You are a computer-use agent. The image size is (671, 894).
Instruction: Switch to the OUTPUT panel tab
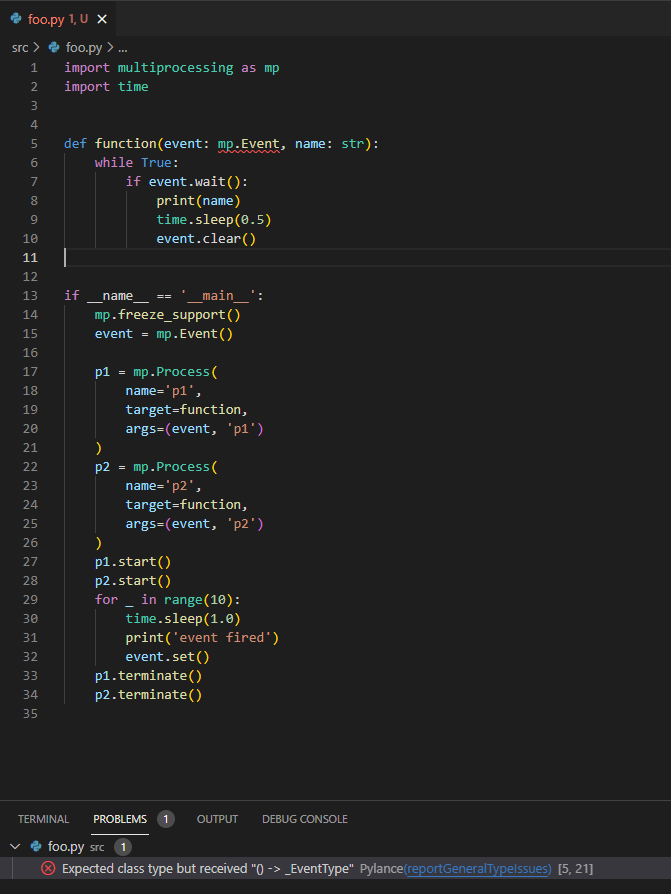[217, 819]
